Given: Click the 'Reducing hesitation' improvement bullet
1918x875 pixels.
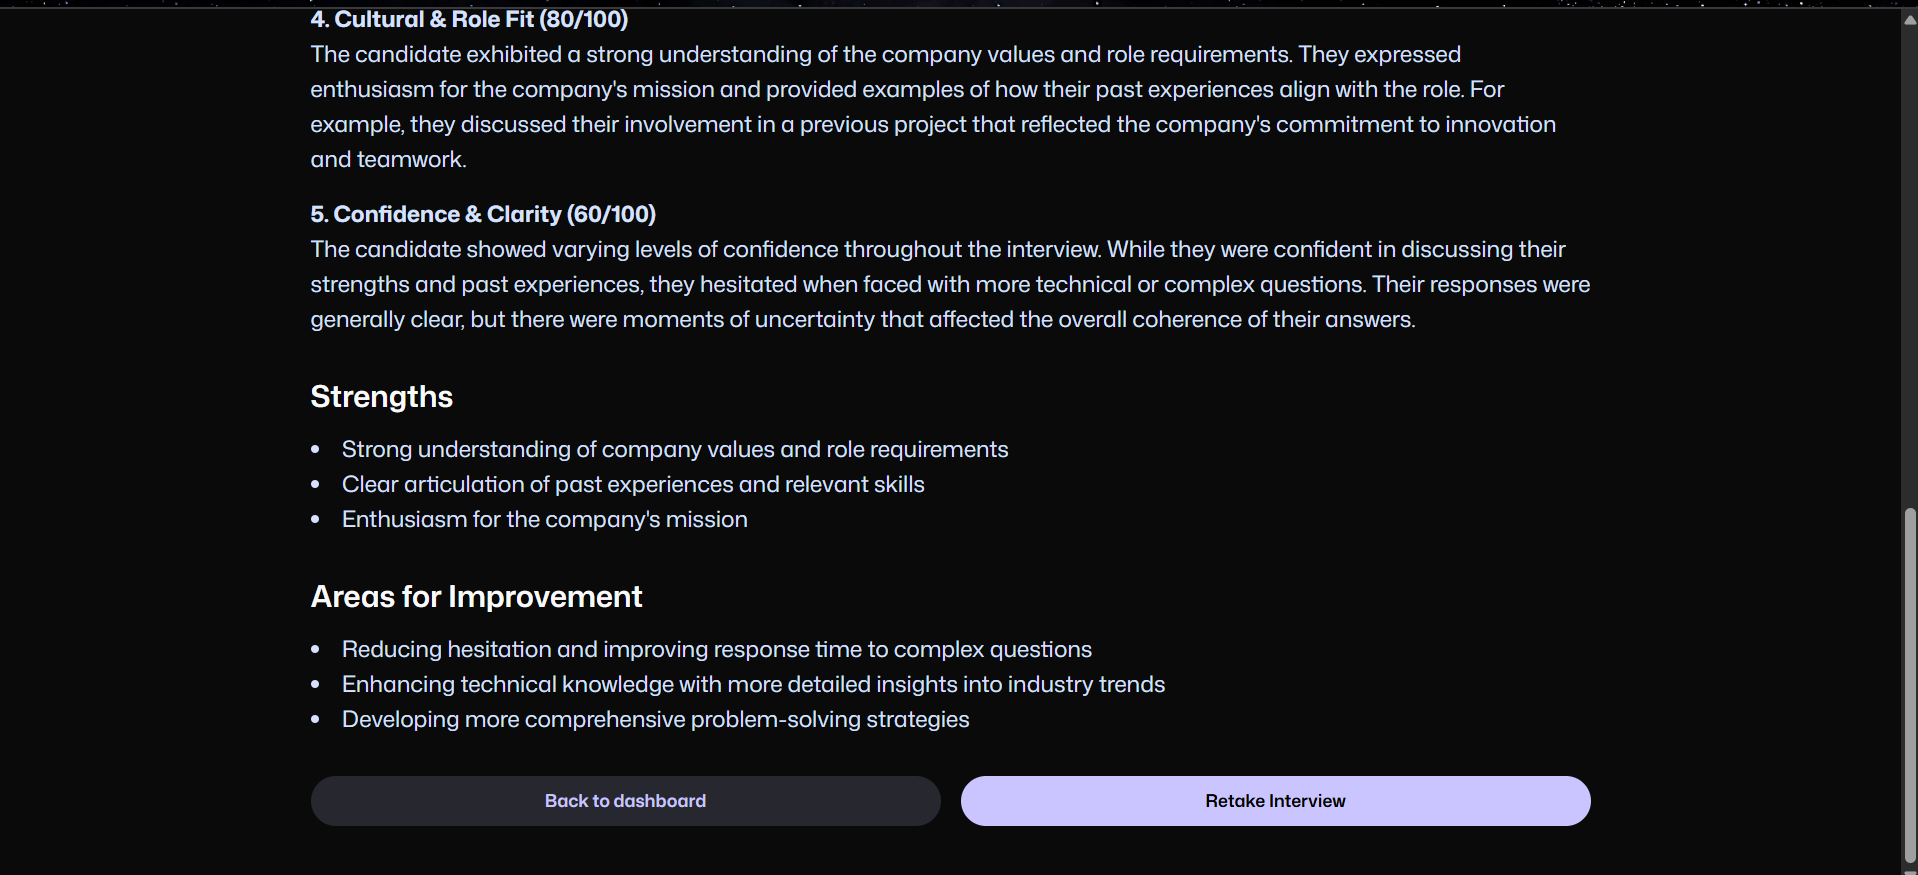Looking at the screenshot, I should (x=716, y=650).
